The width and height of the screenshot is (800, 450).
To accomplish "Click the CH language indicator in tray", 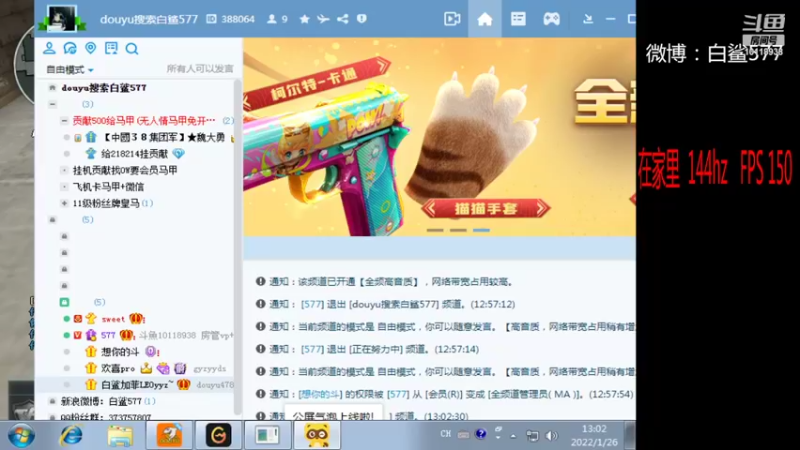I will (445, 434).
